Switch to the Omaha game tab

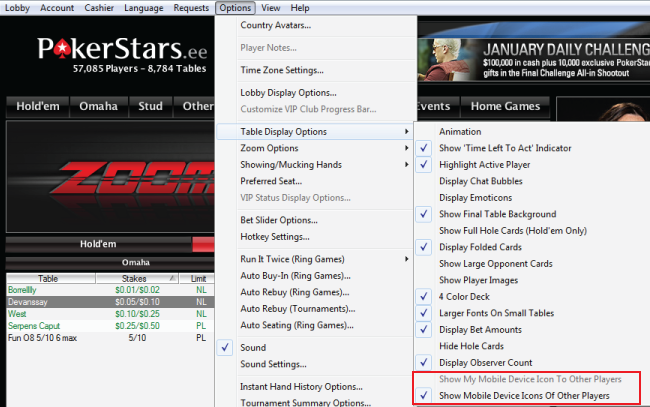100,107
